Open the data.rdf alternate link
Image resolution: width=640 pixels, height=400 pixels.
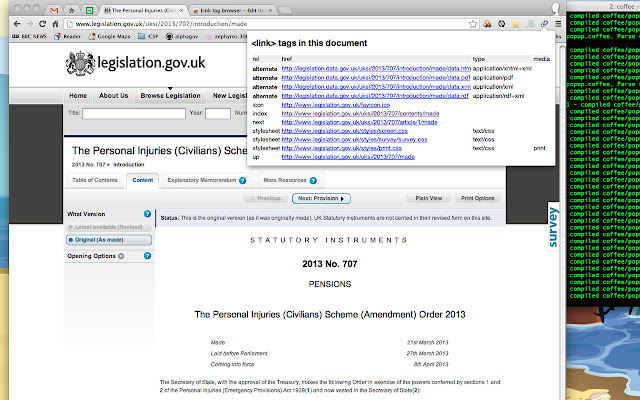click(x=375, y=96)
